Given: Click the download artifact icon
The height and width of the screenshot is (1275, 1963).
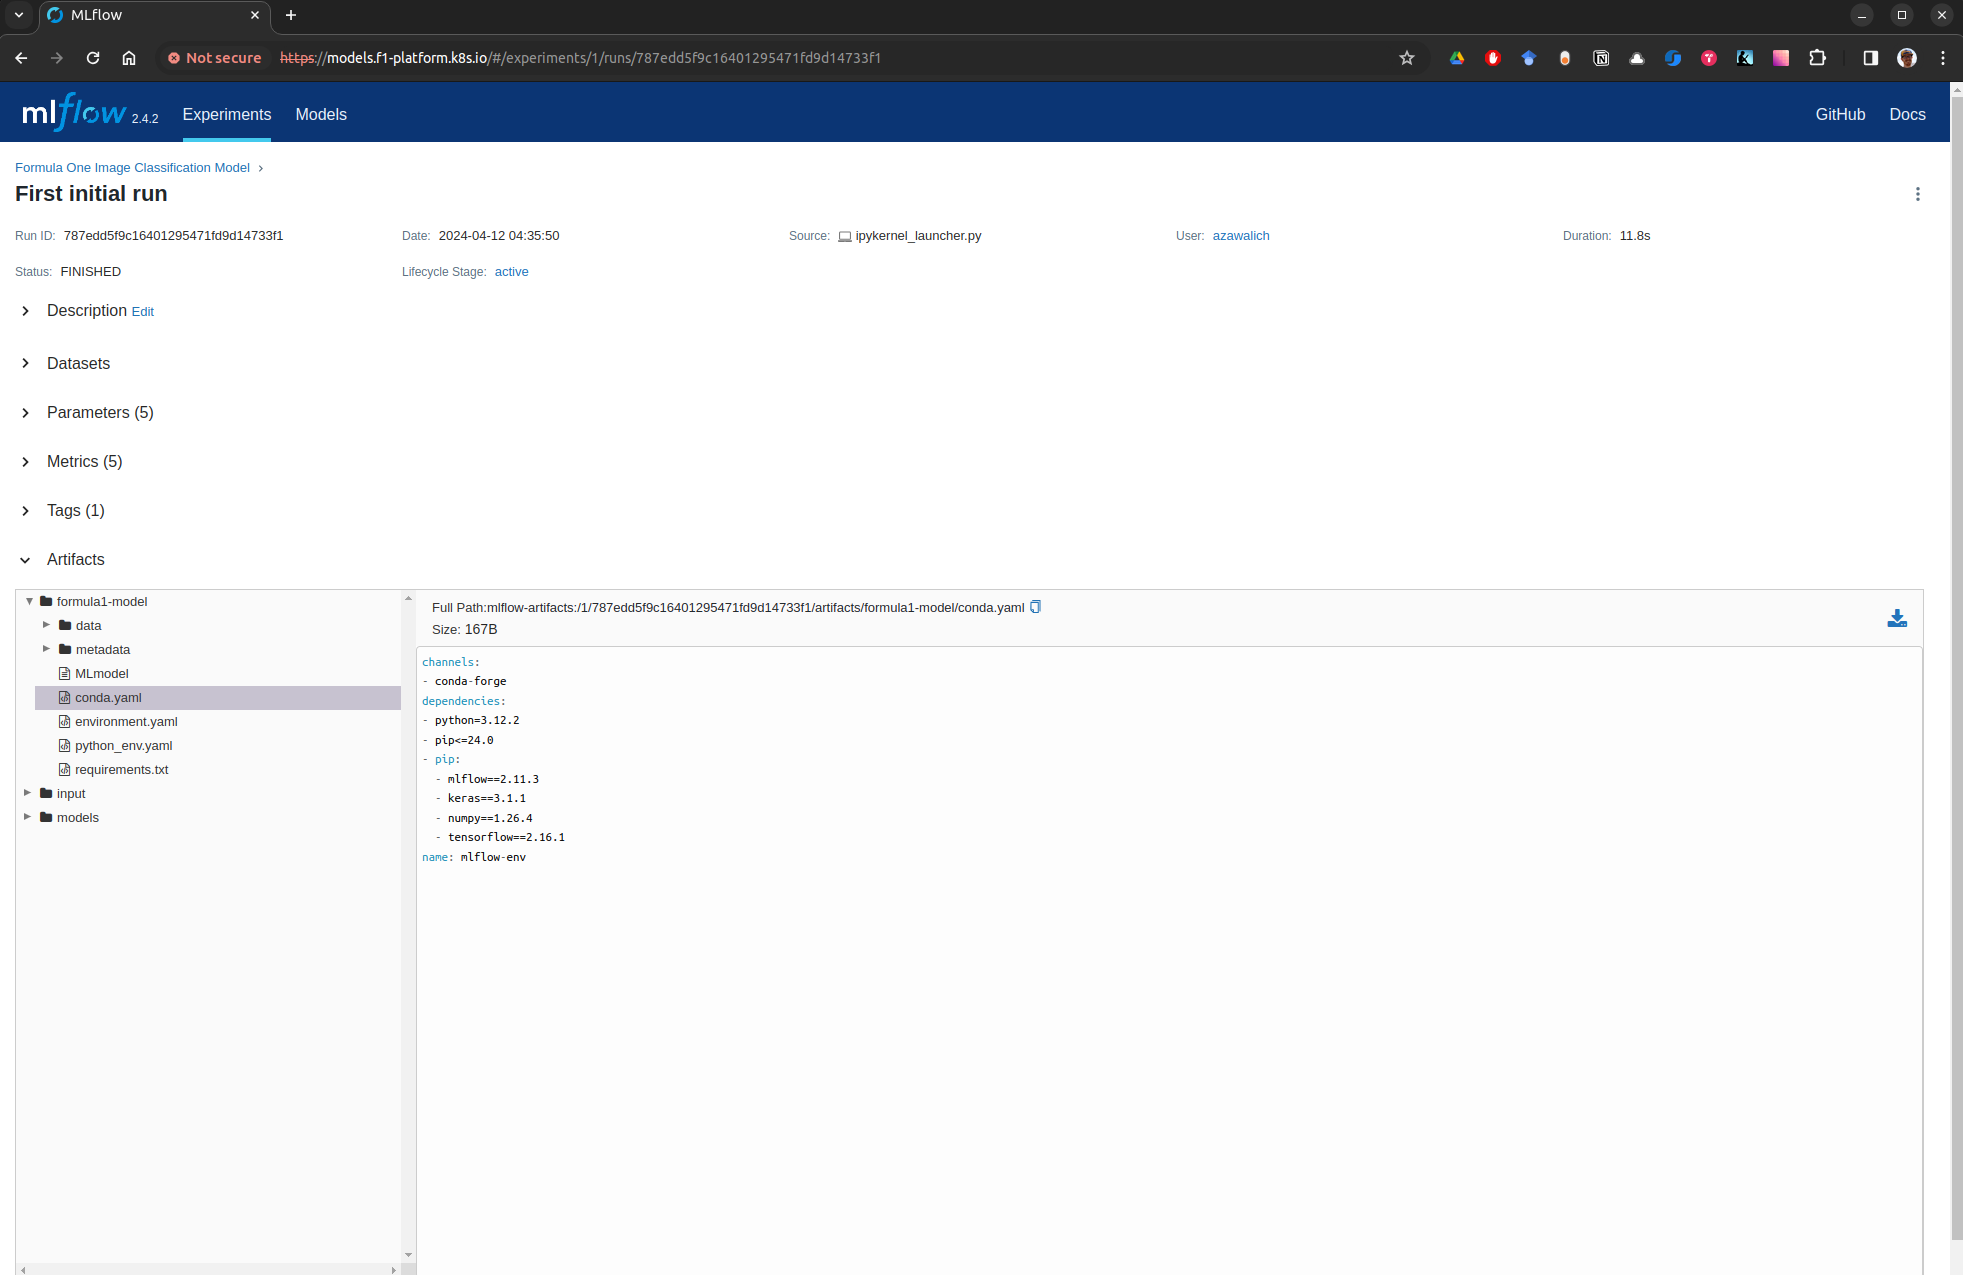Looking at the screenshot, I should 1897,618.
